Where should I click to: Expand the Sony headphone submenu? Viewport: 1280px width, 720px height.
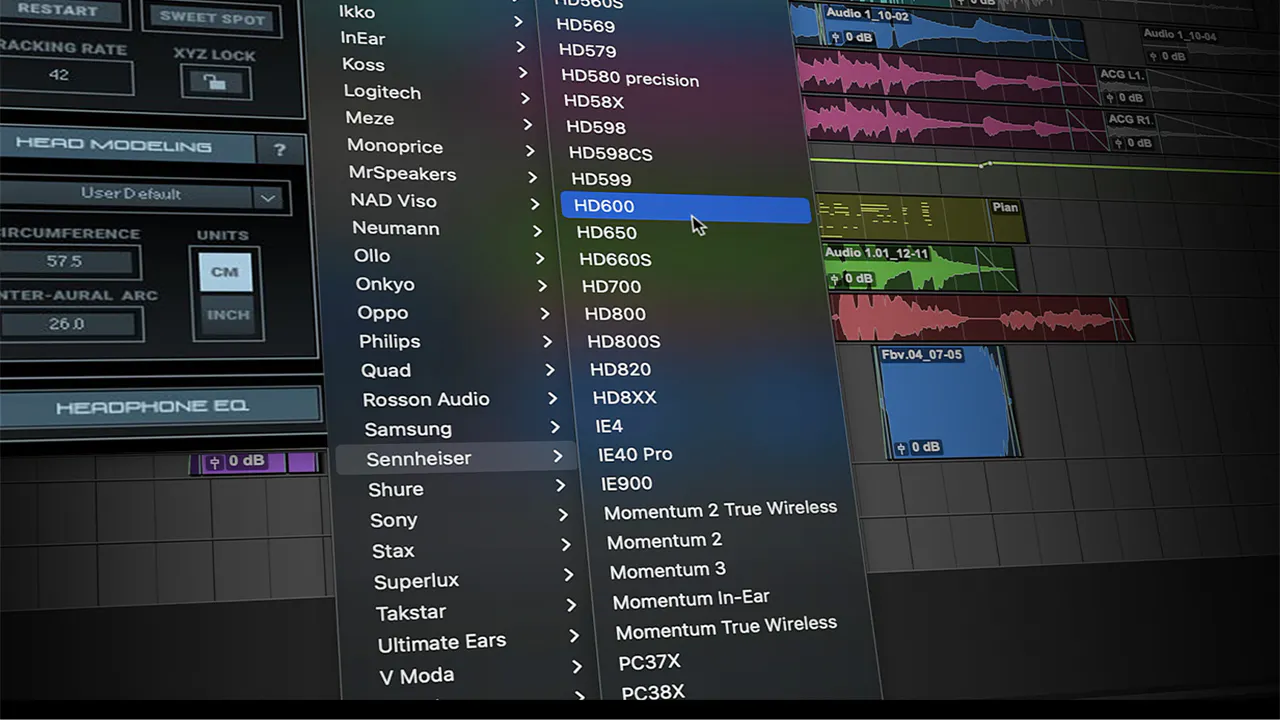393,520
